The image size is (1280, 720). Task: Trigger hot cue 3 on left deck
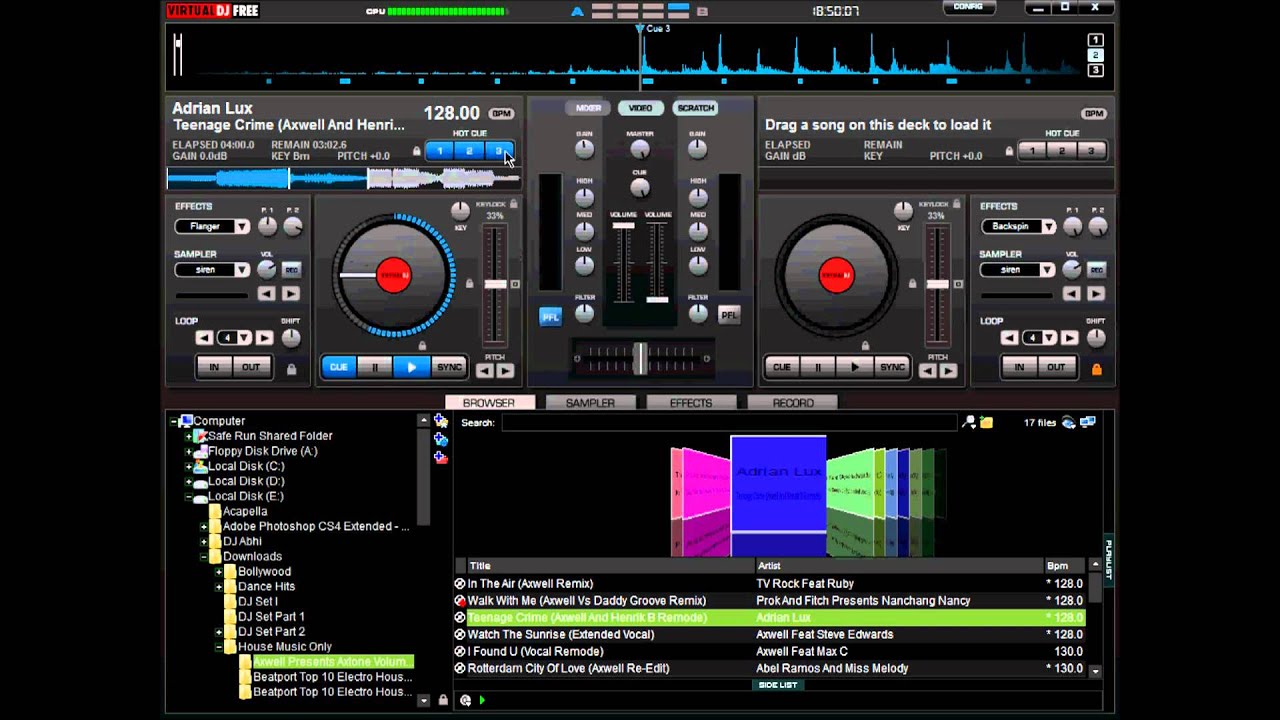[498, 151]
